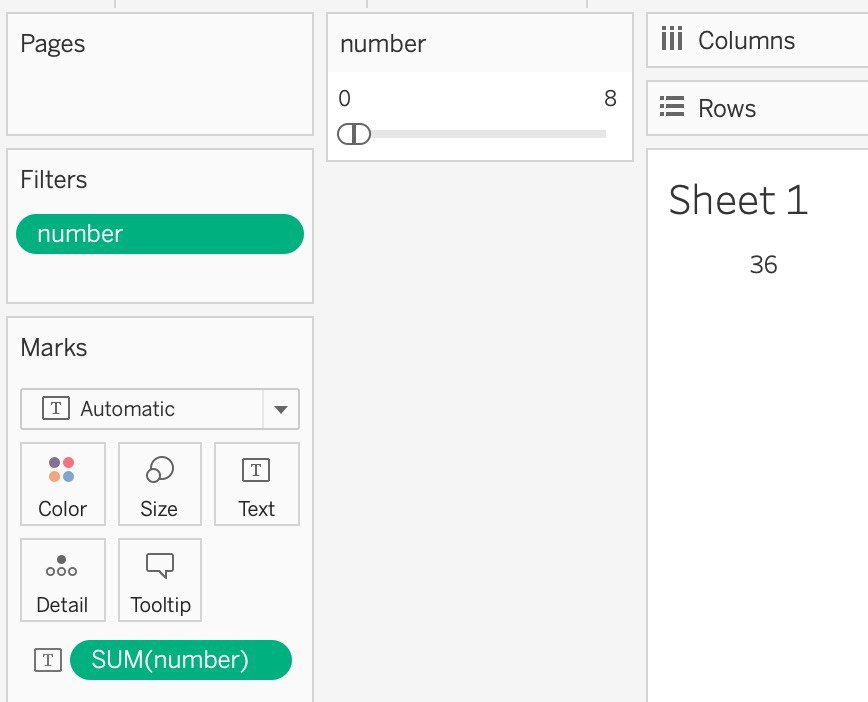
Task: Select the number pill in Filters
Action: point(160,234)
